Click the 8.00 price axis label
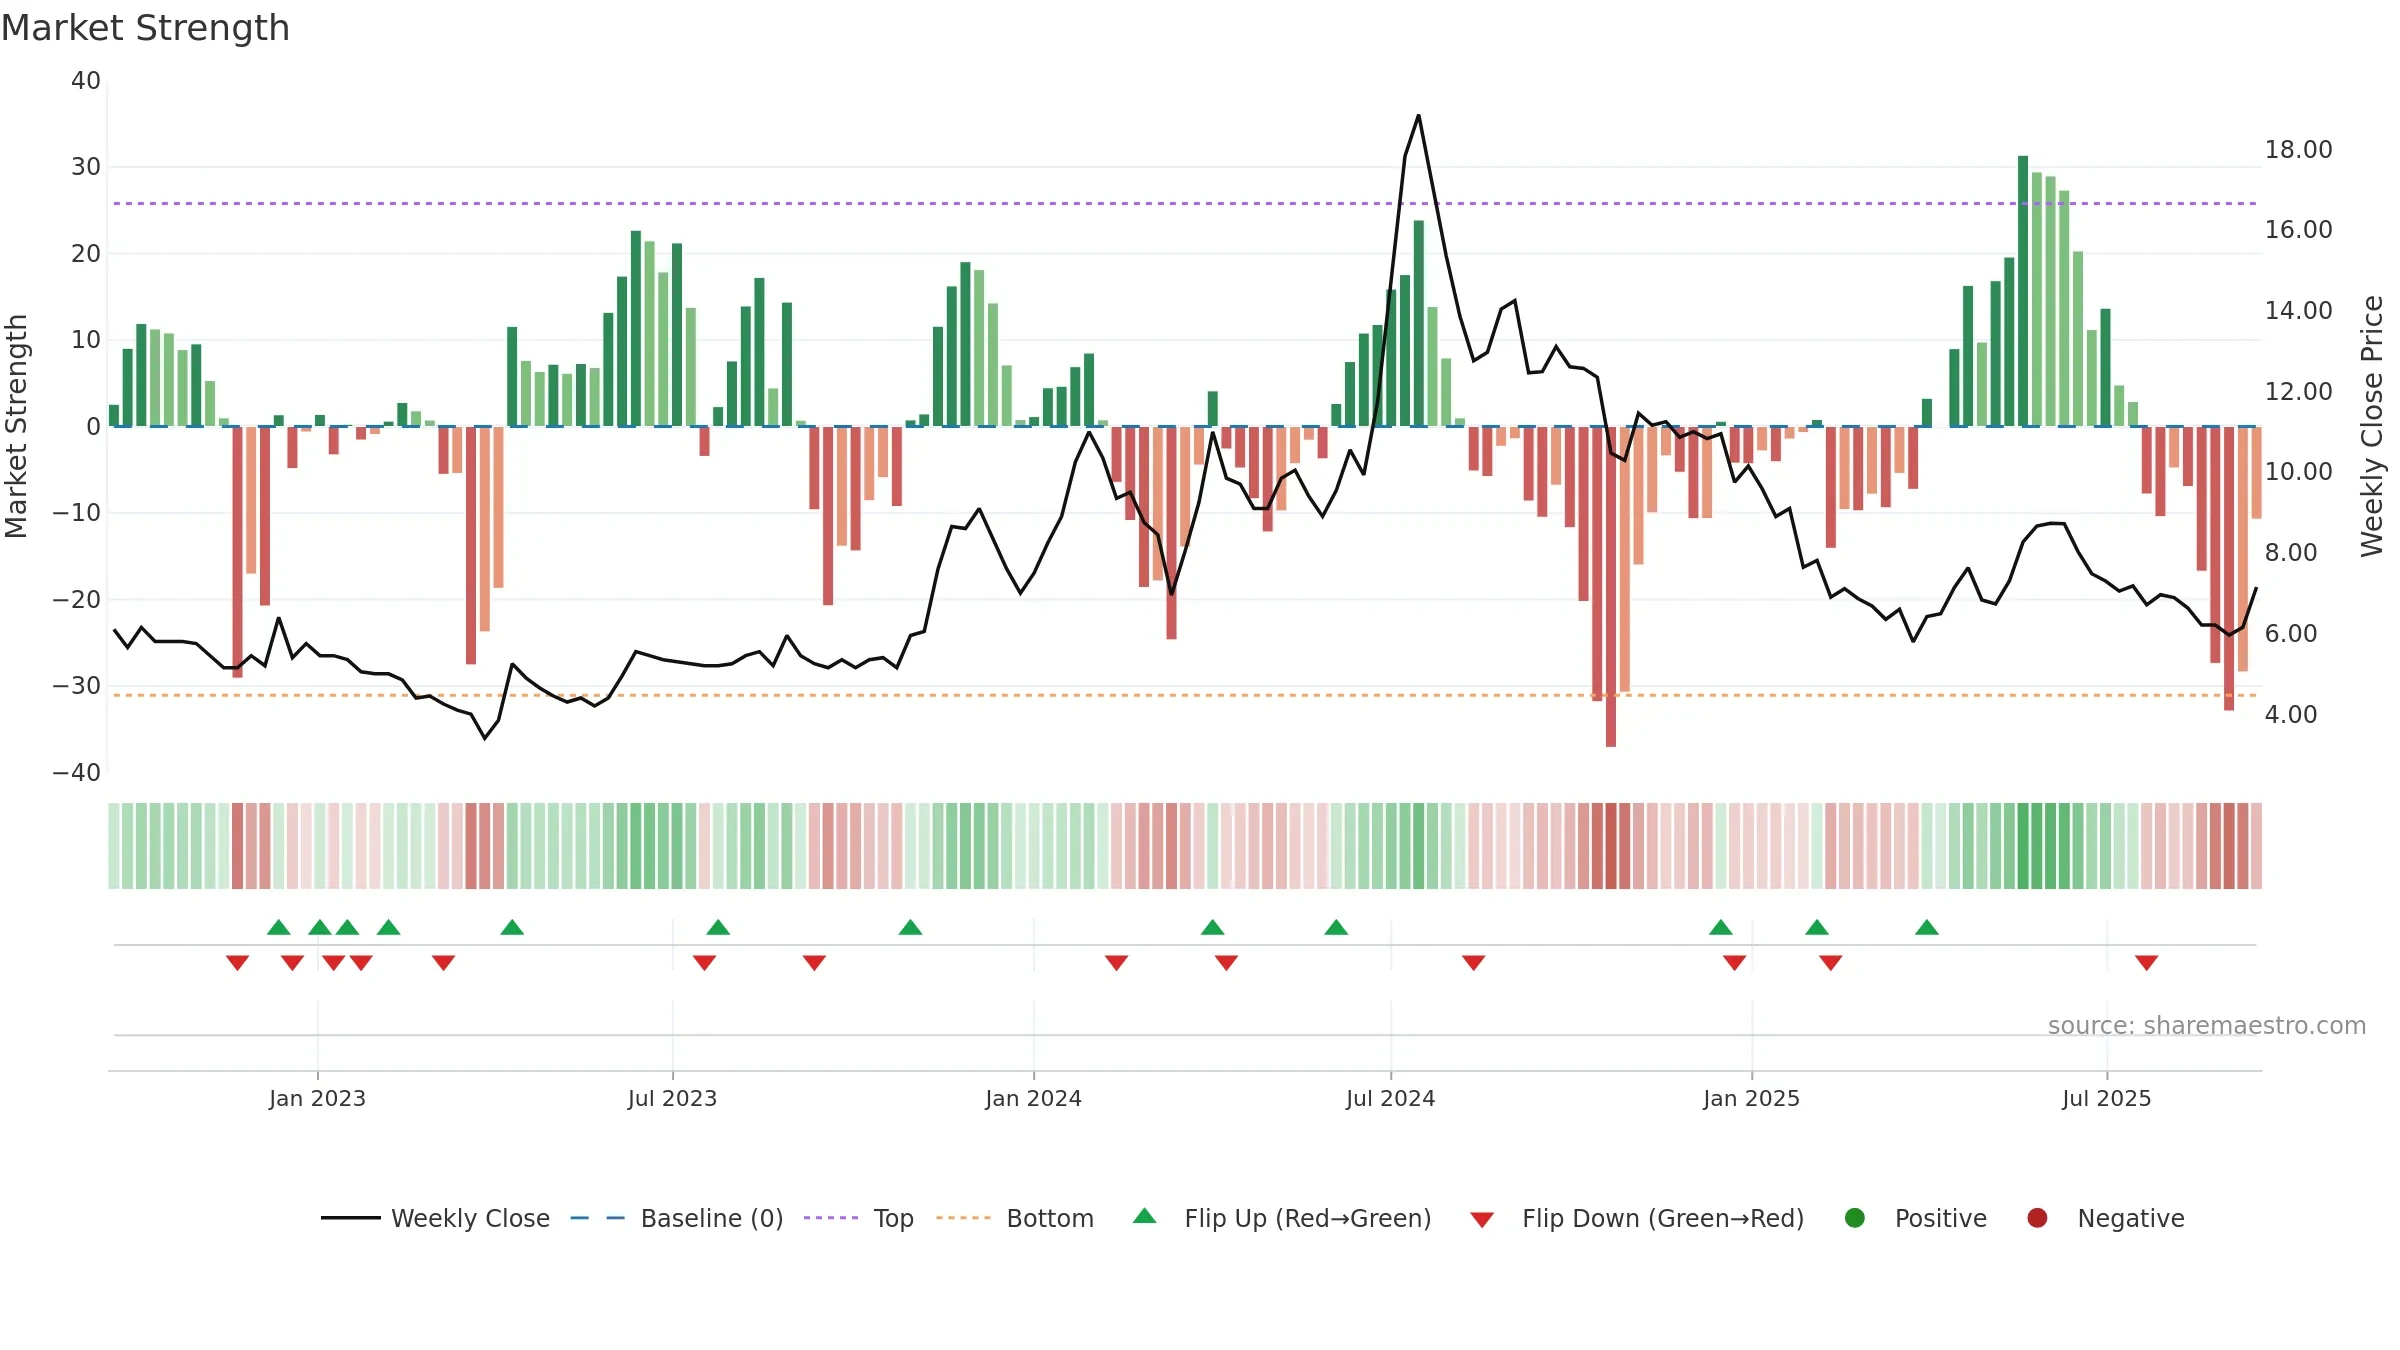 click(x=2290, y=553)
